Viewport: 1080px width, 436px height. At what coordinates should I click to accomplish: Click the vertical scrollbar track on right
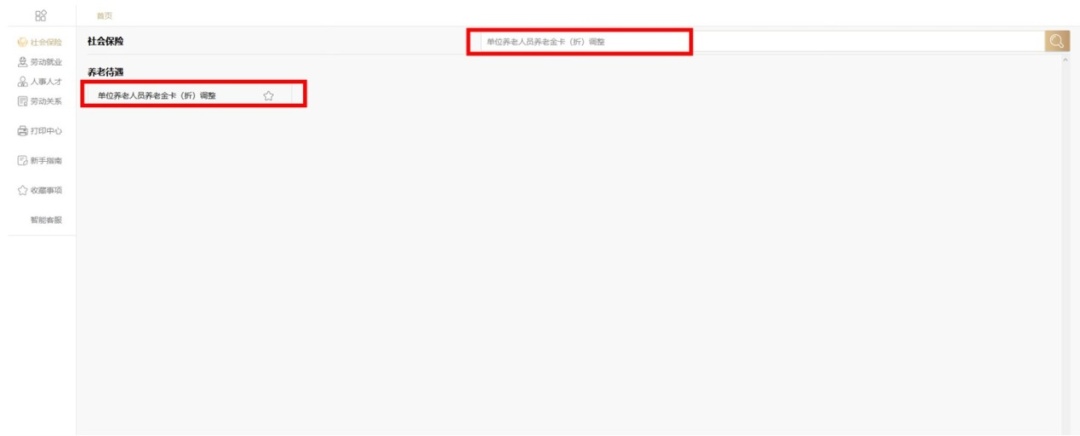point(1066,248)
